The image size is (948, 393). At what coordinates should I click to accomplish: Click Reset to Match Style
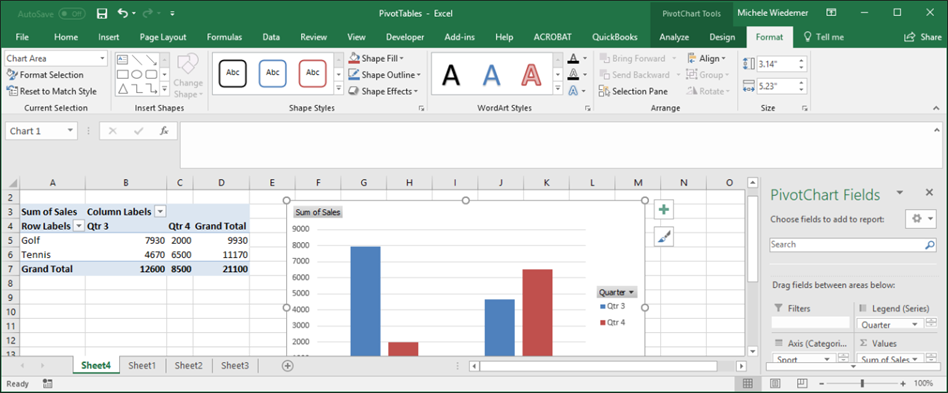pyautogui.click(x=52, y=91)
